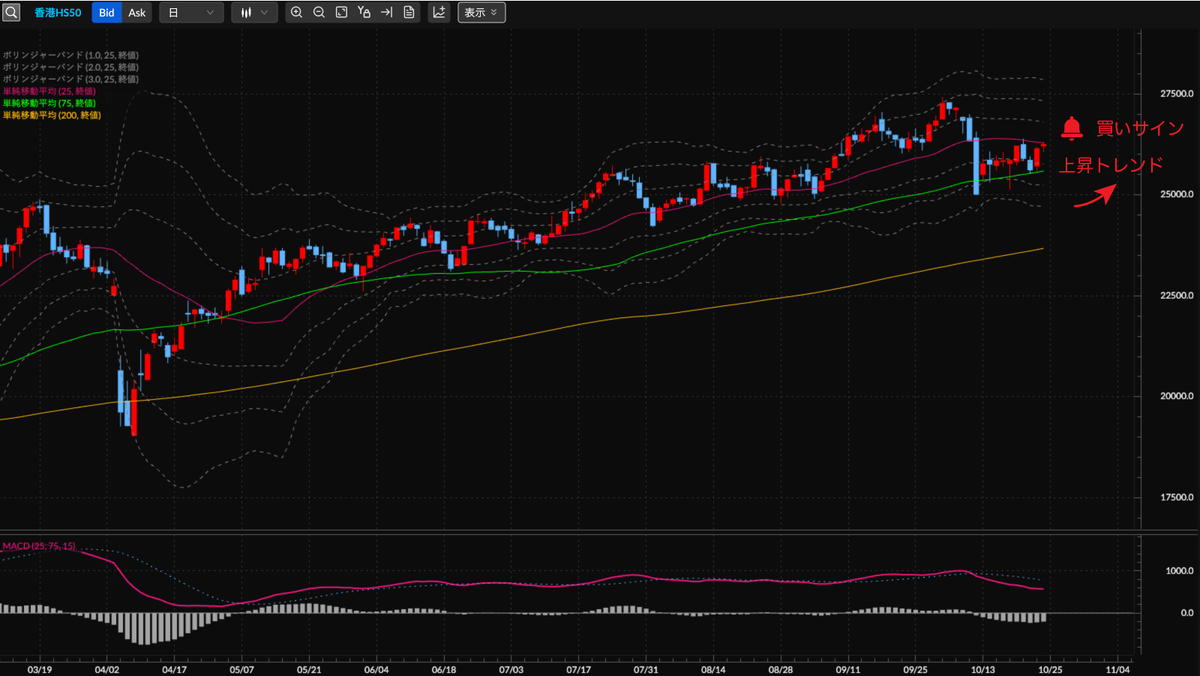Select 単純移動平均 (75, 終値) label
This screenshot has height=676, width=1200.
click(49, 103)
